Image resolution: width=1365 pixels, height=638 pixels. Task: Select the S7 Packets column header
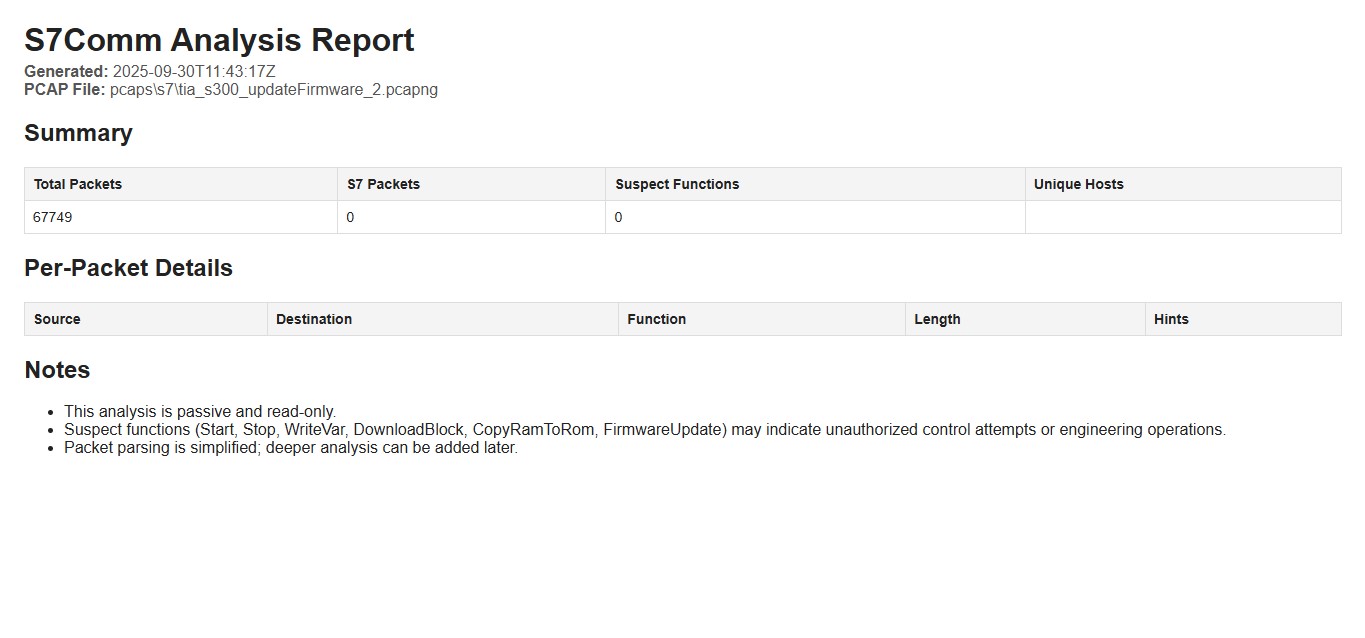[472, 184]
